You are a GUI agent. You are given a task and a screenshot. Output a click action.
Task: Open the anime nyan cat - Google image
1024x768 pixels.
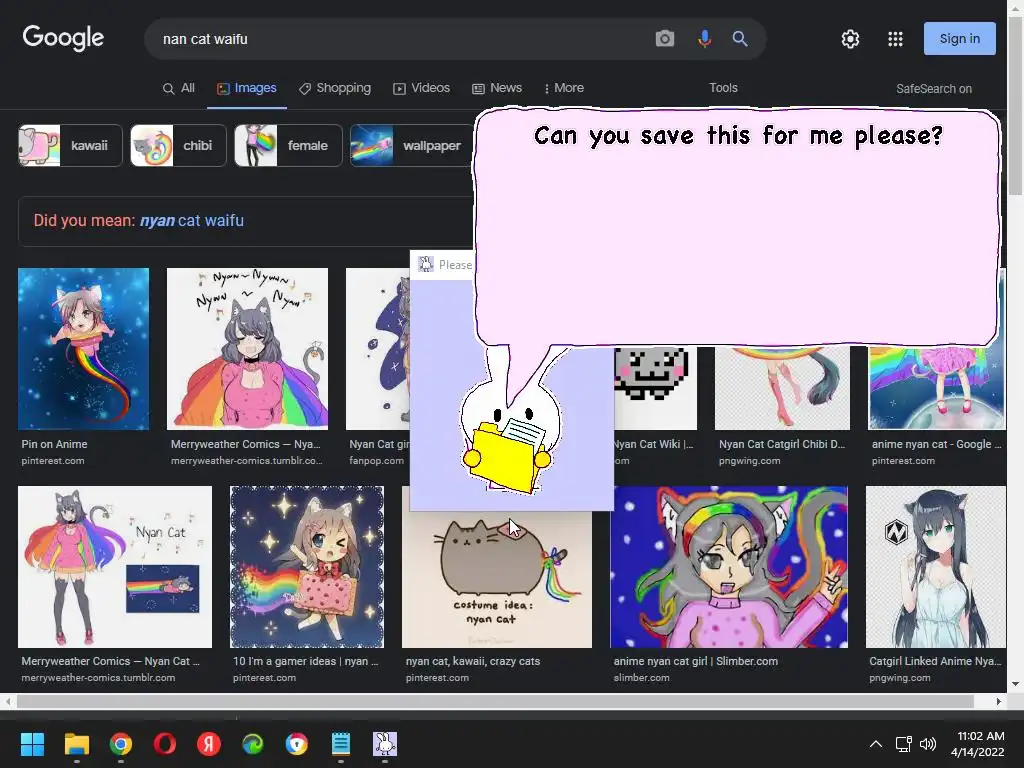(x=936, y=388)
